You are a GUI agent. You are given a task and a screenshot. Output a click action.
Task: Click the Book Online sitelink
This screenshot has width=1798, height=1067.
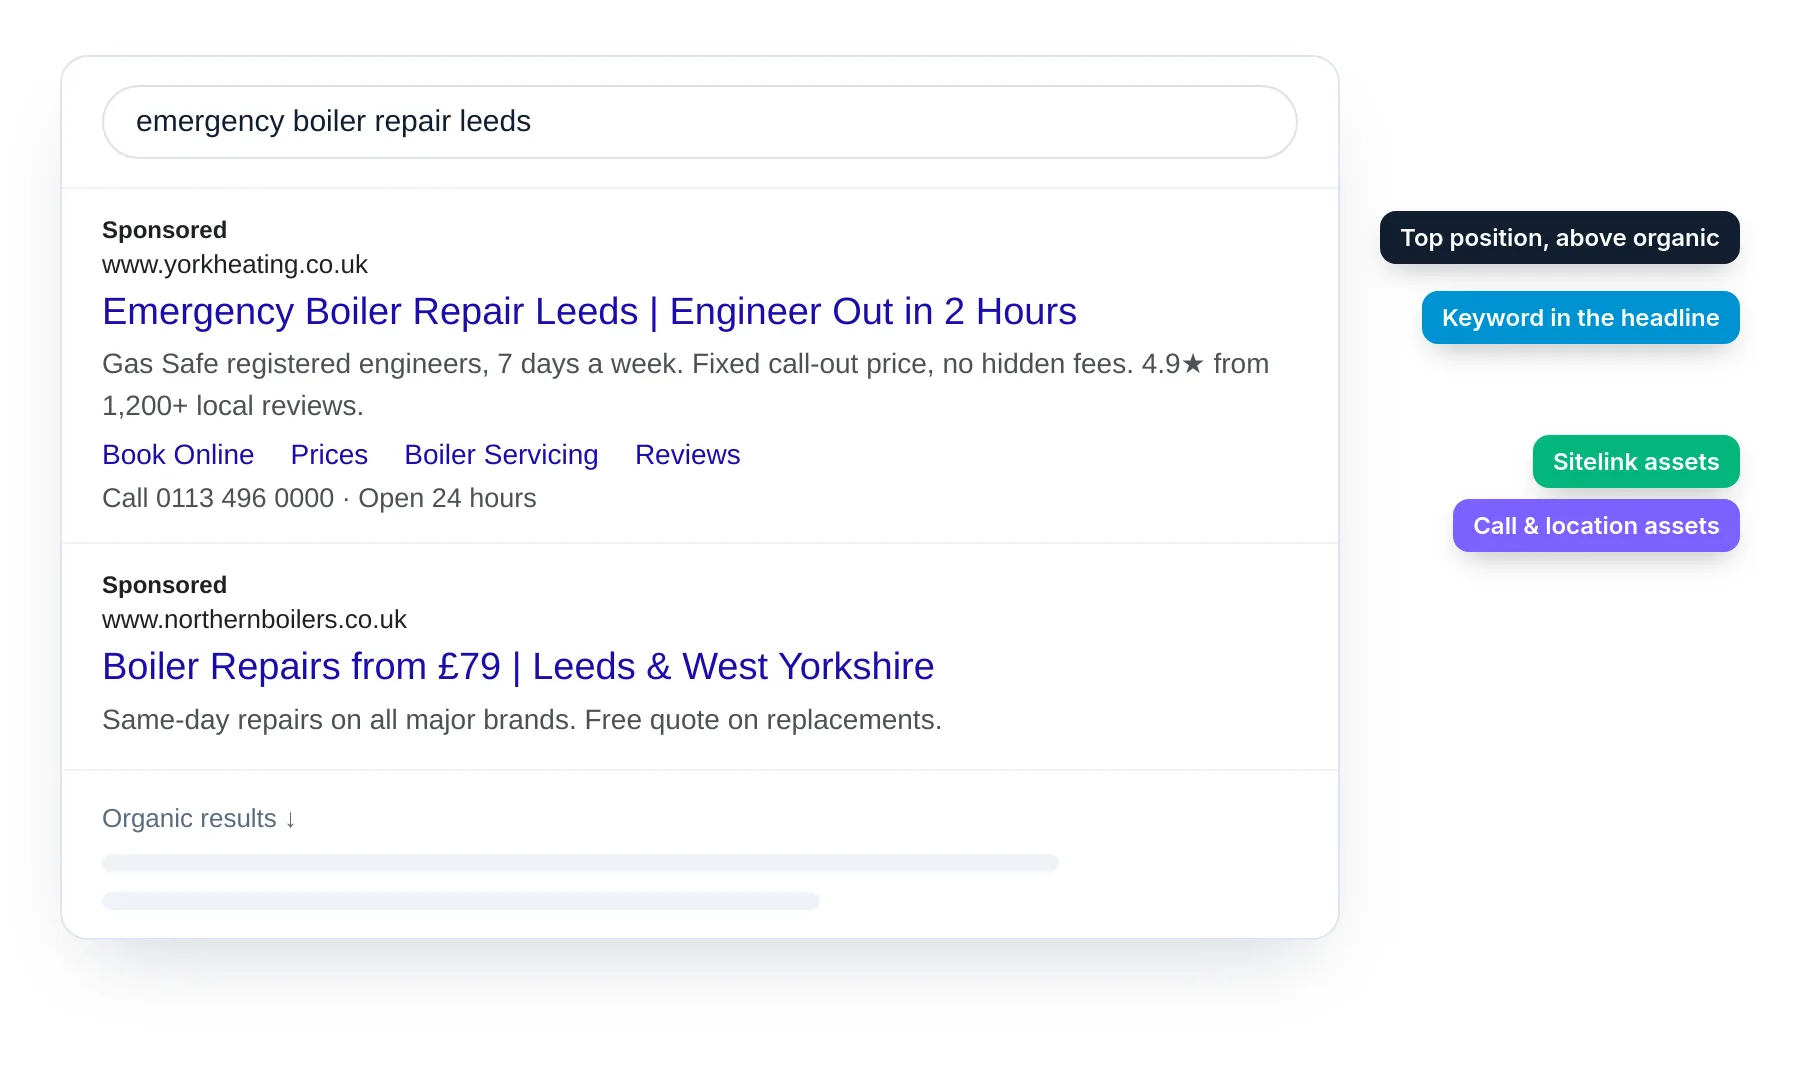(x=178, y=455)
